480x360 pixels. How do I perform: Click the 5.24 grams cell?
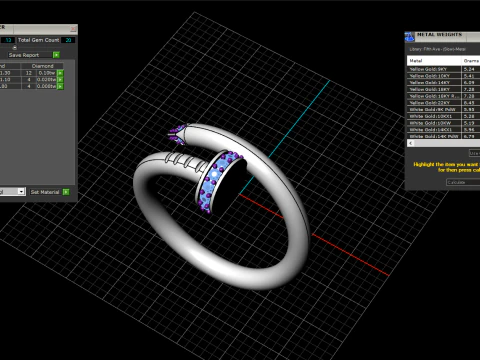(x=471, y=69)
